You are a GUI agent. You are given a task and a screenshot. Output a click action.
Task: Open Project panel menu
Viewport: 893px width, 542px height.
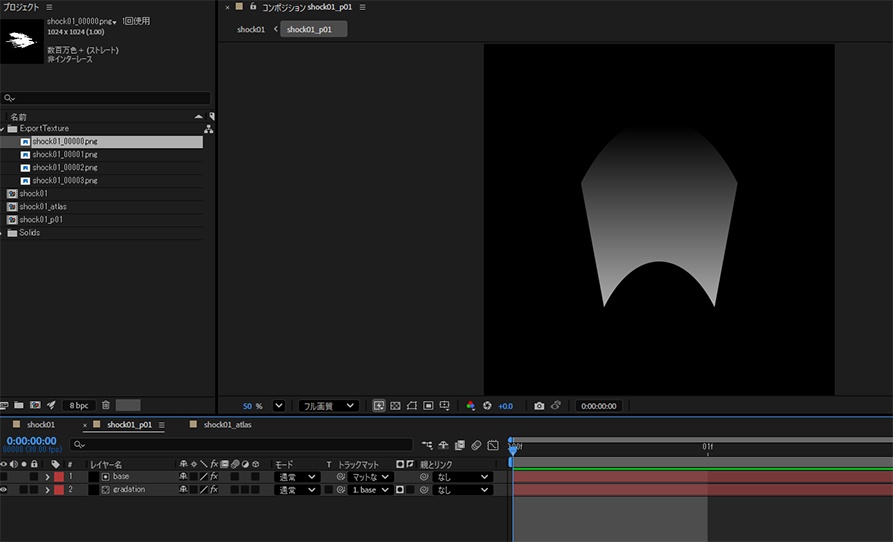pyautogui.click(x=50, y=7)
